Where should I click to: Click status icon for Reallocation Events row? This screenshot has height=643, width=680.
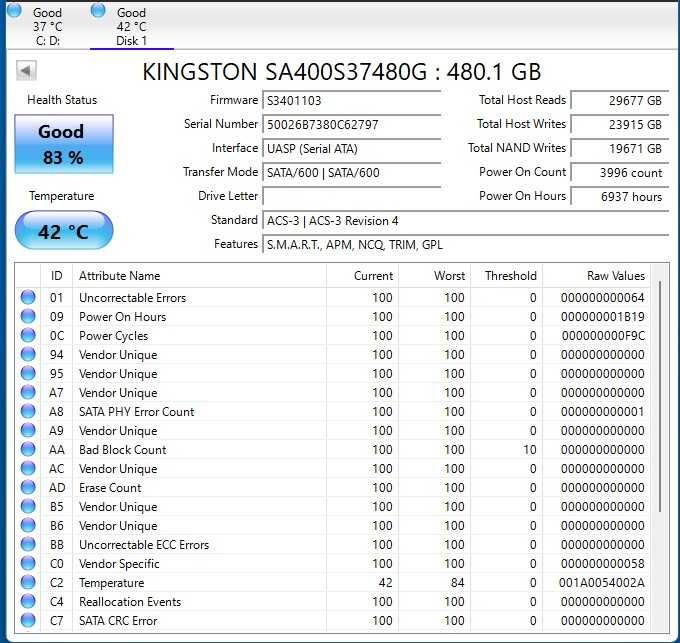28,602
